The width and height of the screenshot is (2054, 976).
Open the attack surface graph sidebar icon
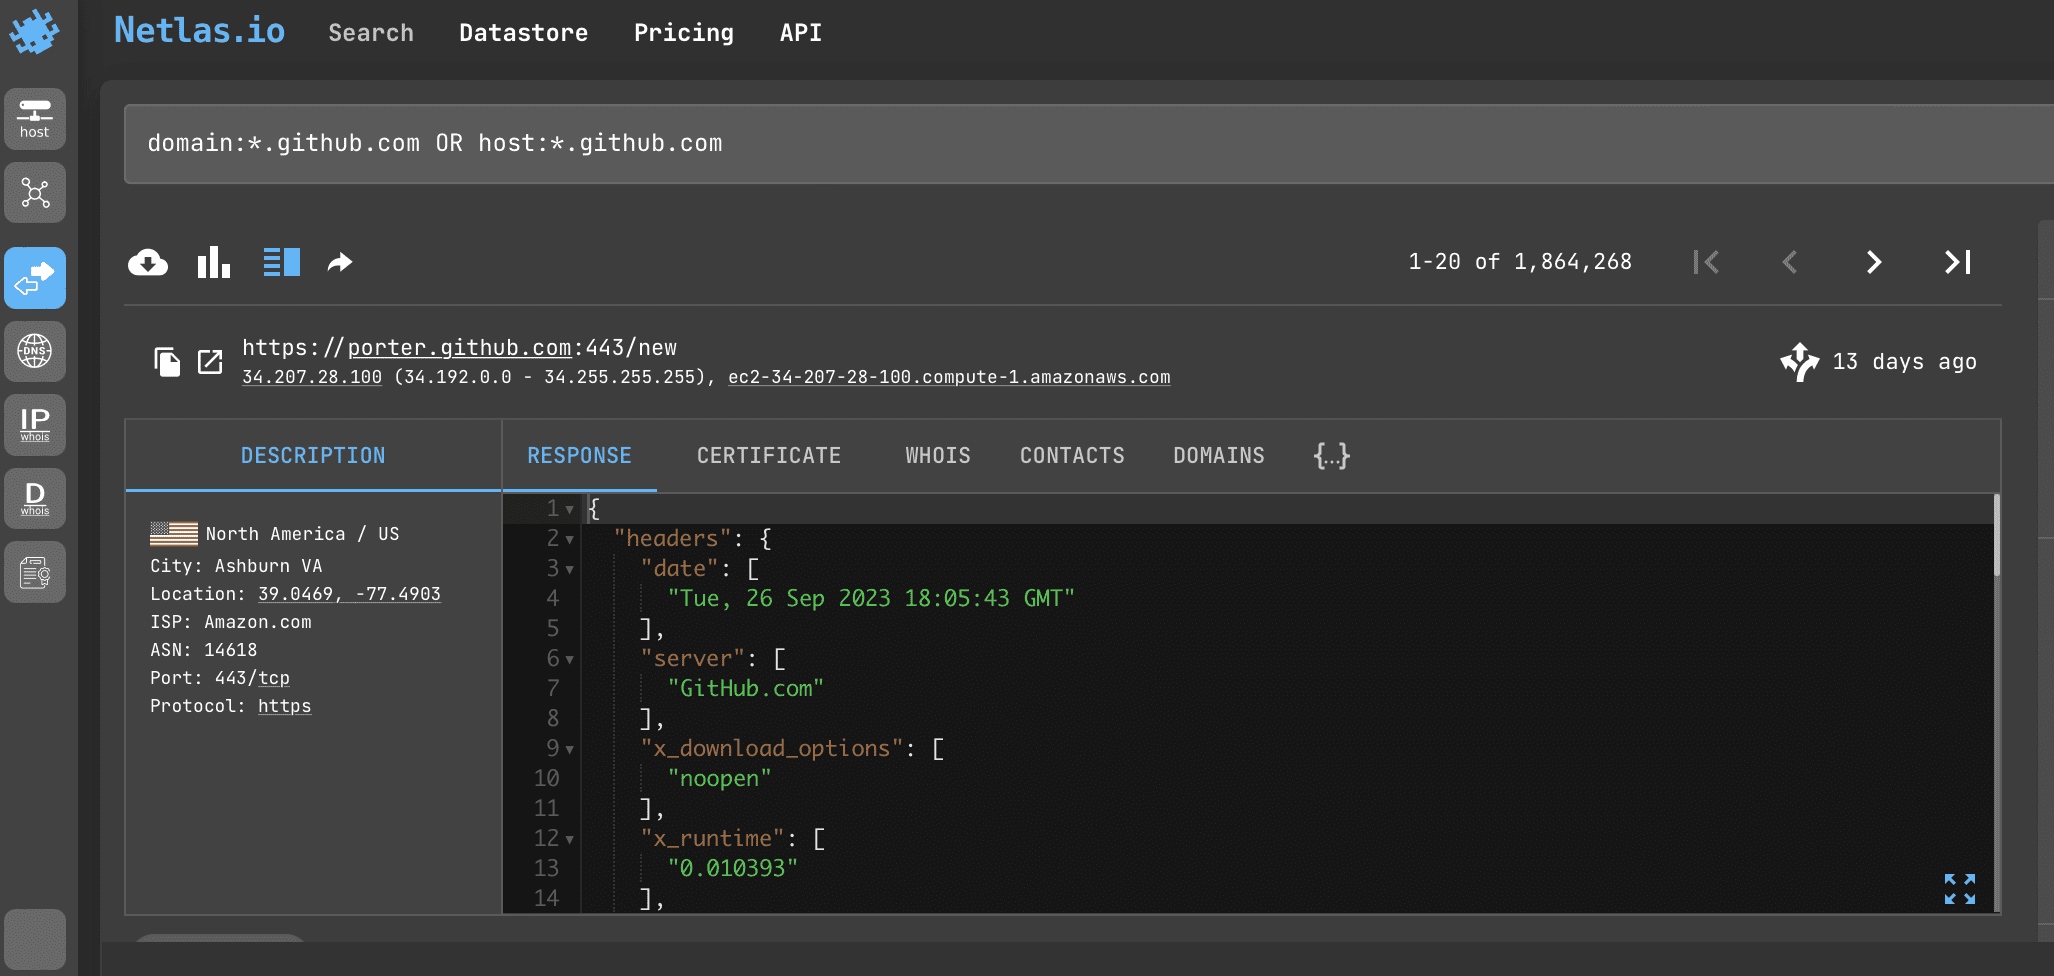coord(35,192)
